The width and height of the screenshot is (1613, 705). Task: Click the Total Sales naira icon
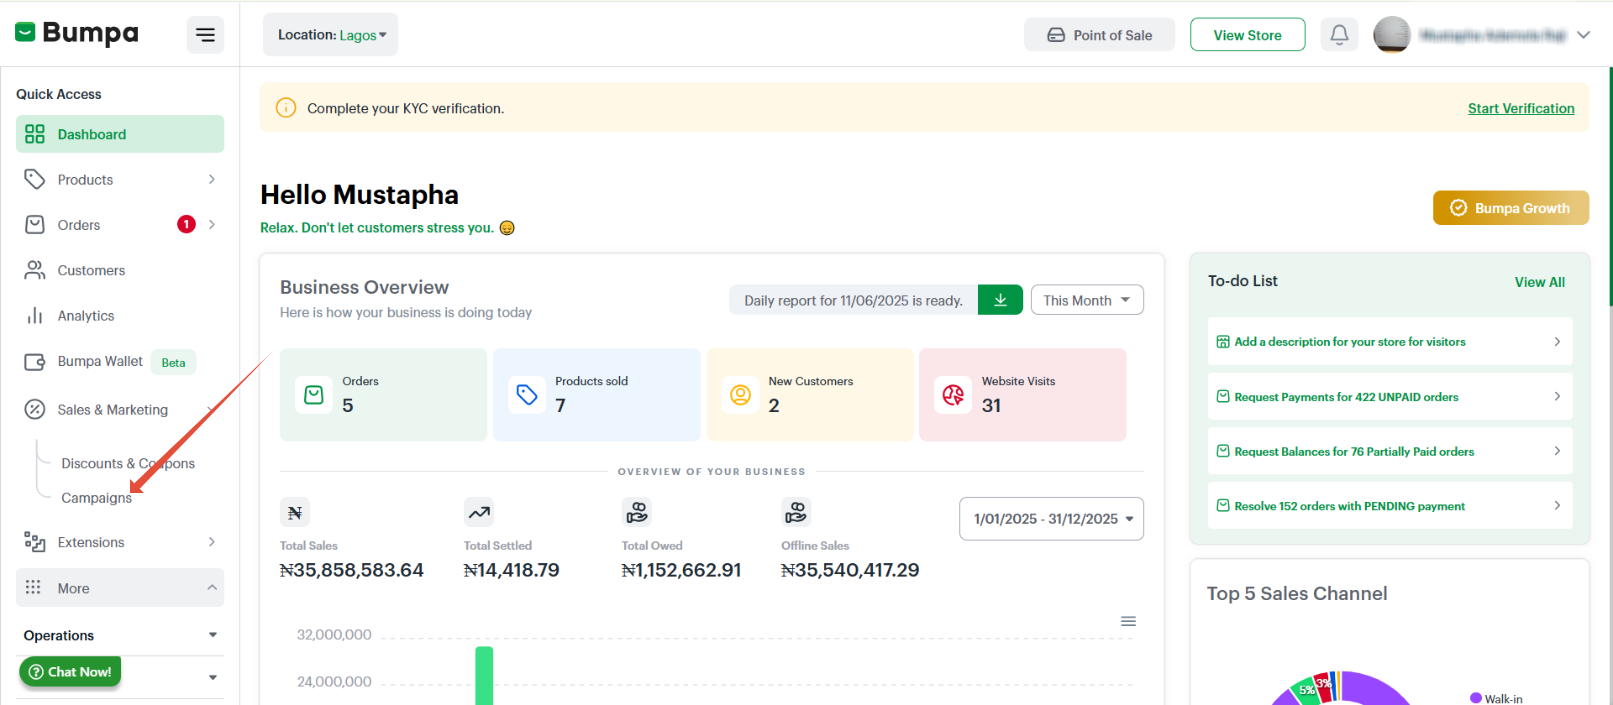[295, 513]
